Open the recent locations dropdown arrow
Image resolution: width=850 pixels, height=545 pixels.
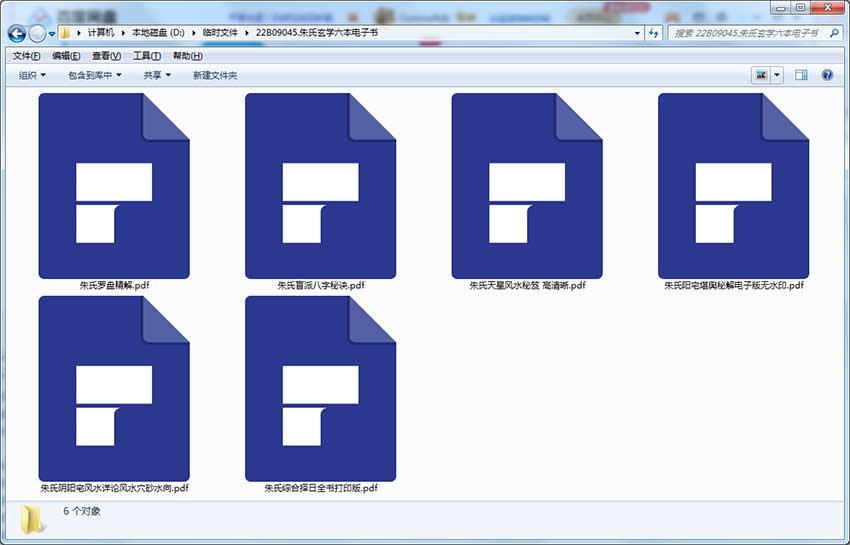pos(52,34)
